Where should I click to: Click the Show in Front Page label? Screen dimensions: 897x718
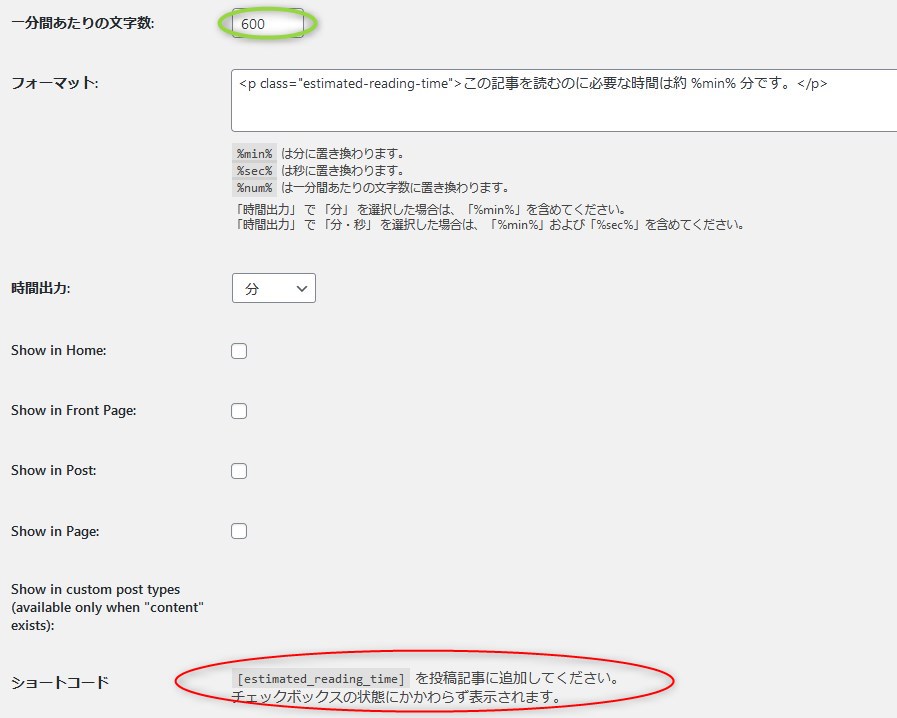coord(74,410)
